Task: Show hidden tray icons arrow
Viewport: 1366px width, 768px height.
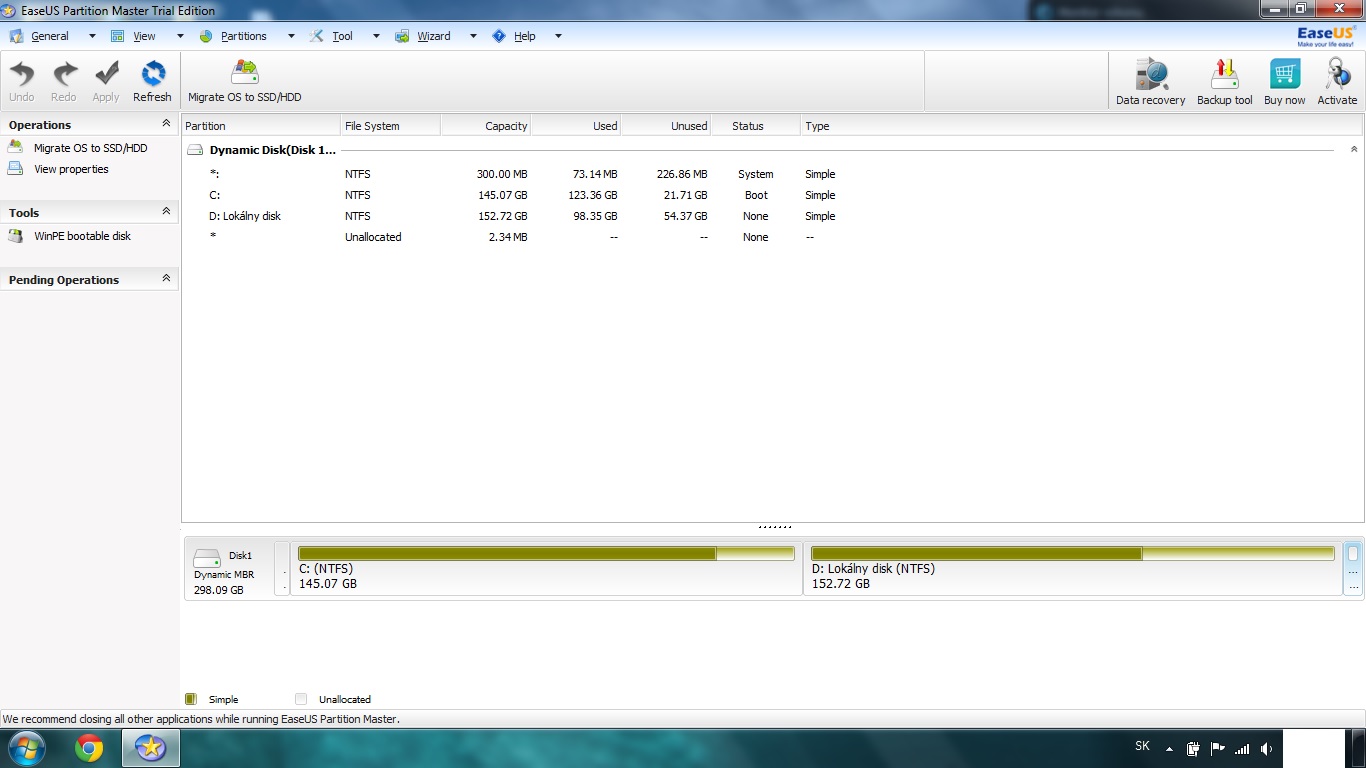Action: point(1169,749)
